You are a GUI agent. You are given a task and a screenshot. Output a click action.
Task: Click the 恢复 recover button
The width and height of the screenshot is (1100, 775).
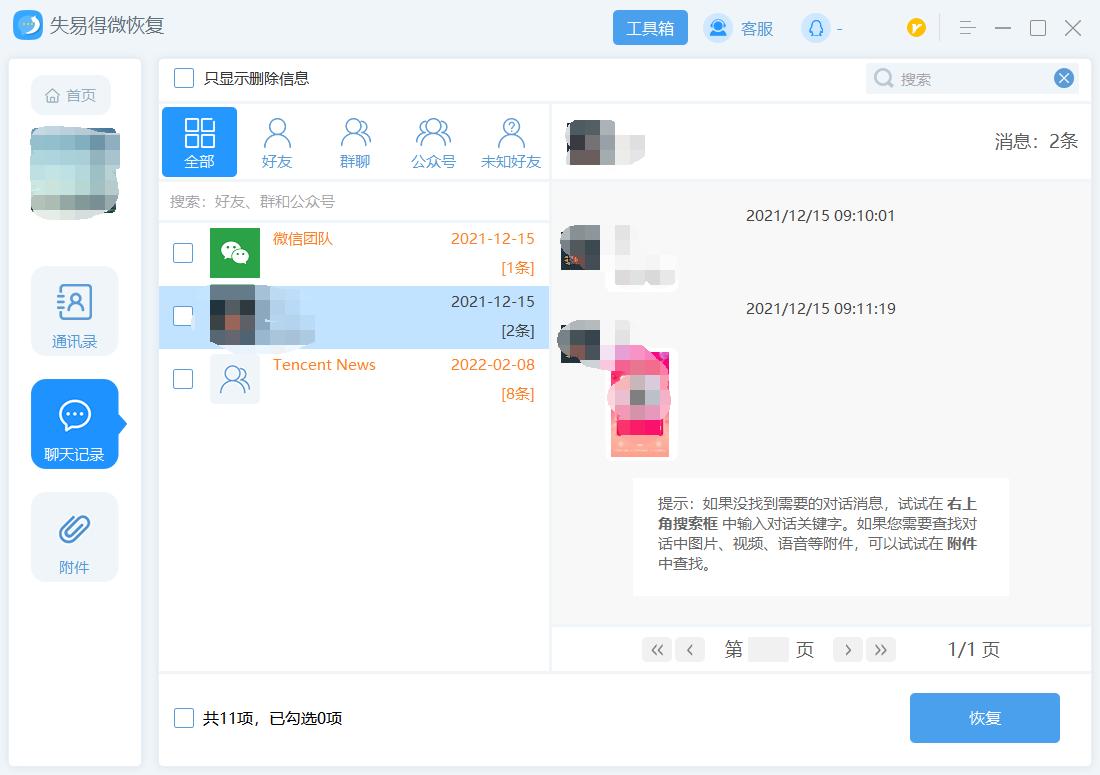point(984,717)
